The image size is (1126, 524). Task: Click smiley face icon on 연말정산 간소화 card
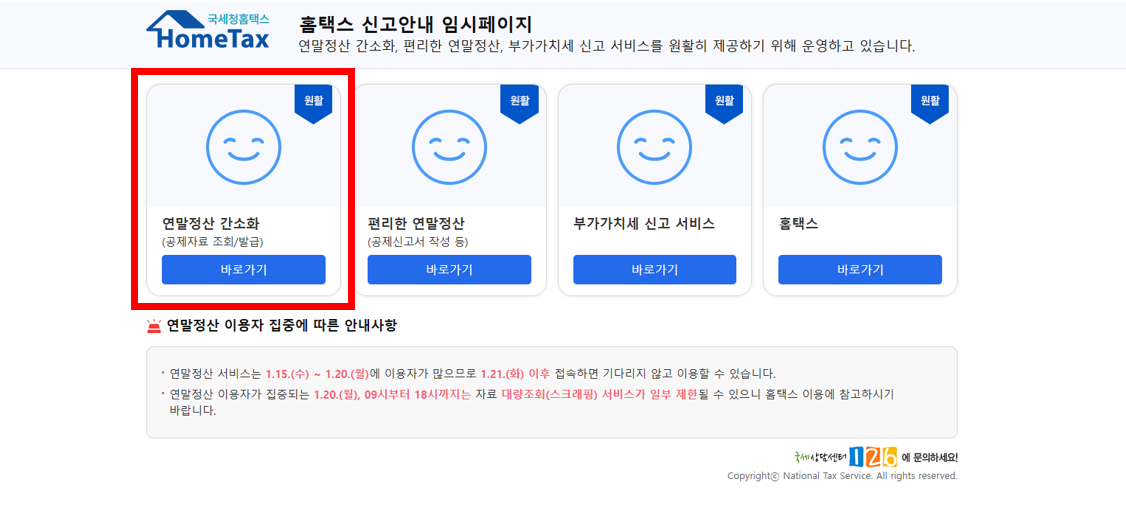tap(243, 147)
